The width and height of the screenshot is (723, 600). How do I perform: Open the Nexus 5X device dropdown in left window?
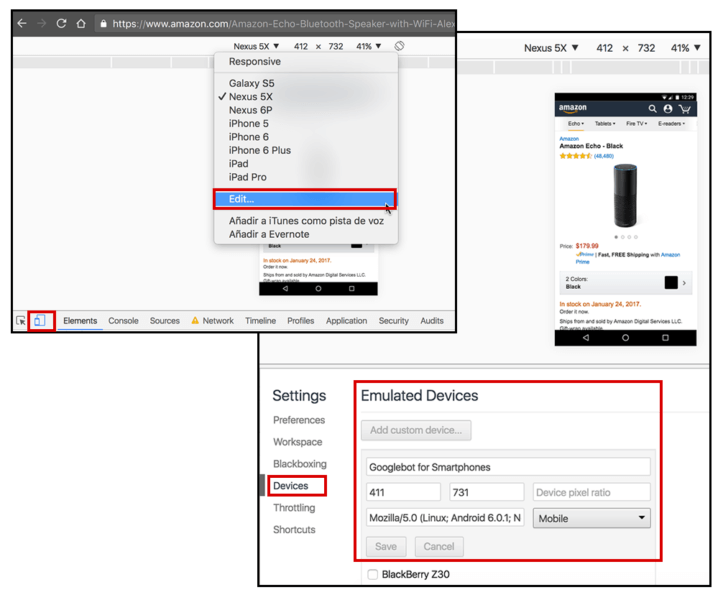(x=256, y=46)
